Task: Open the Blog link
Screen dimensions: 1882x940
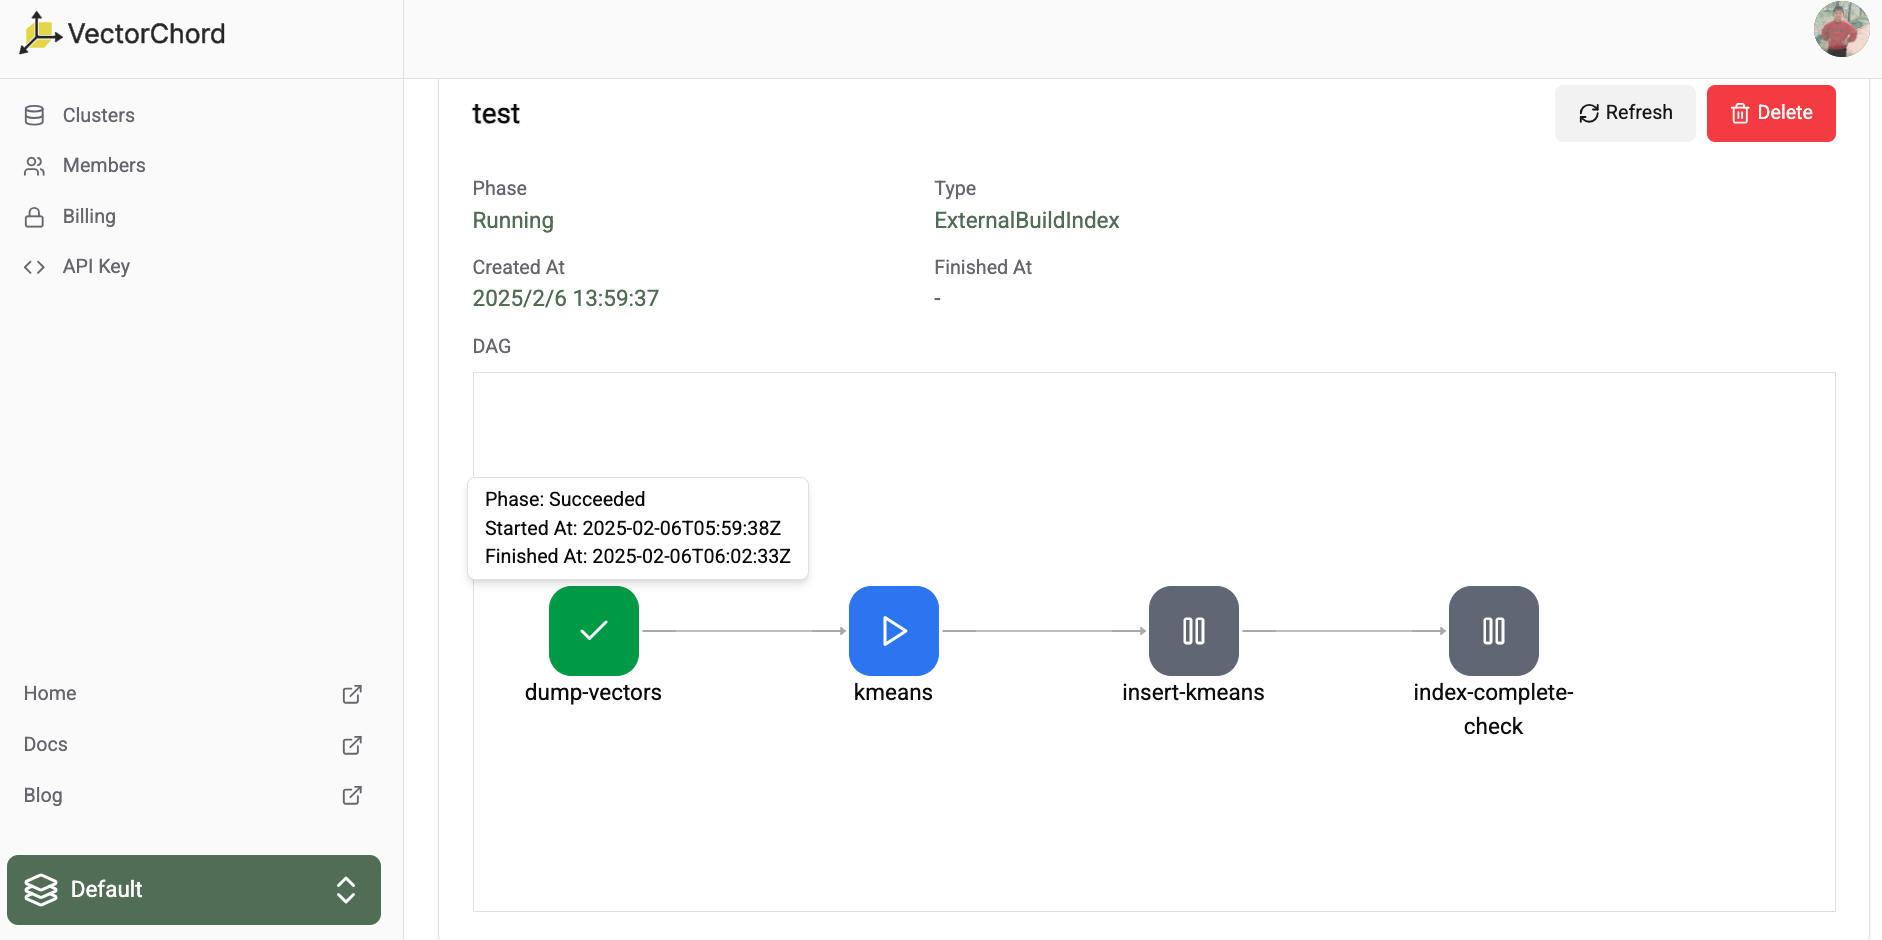Action: pos(43,795)
